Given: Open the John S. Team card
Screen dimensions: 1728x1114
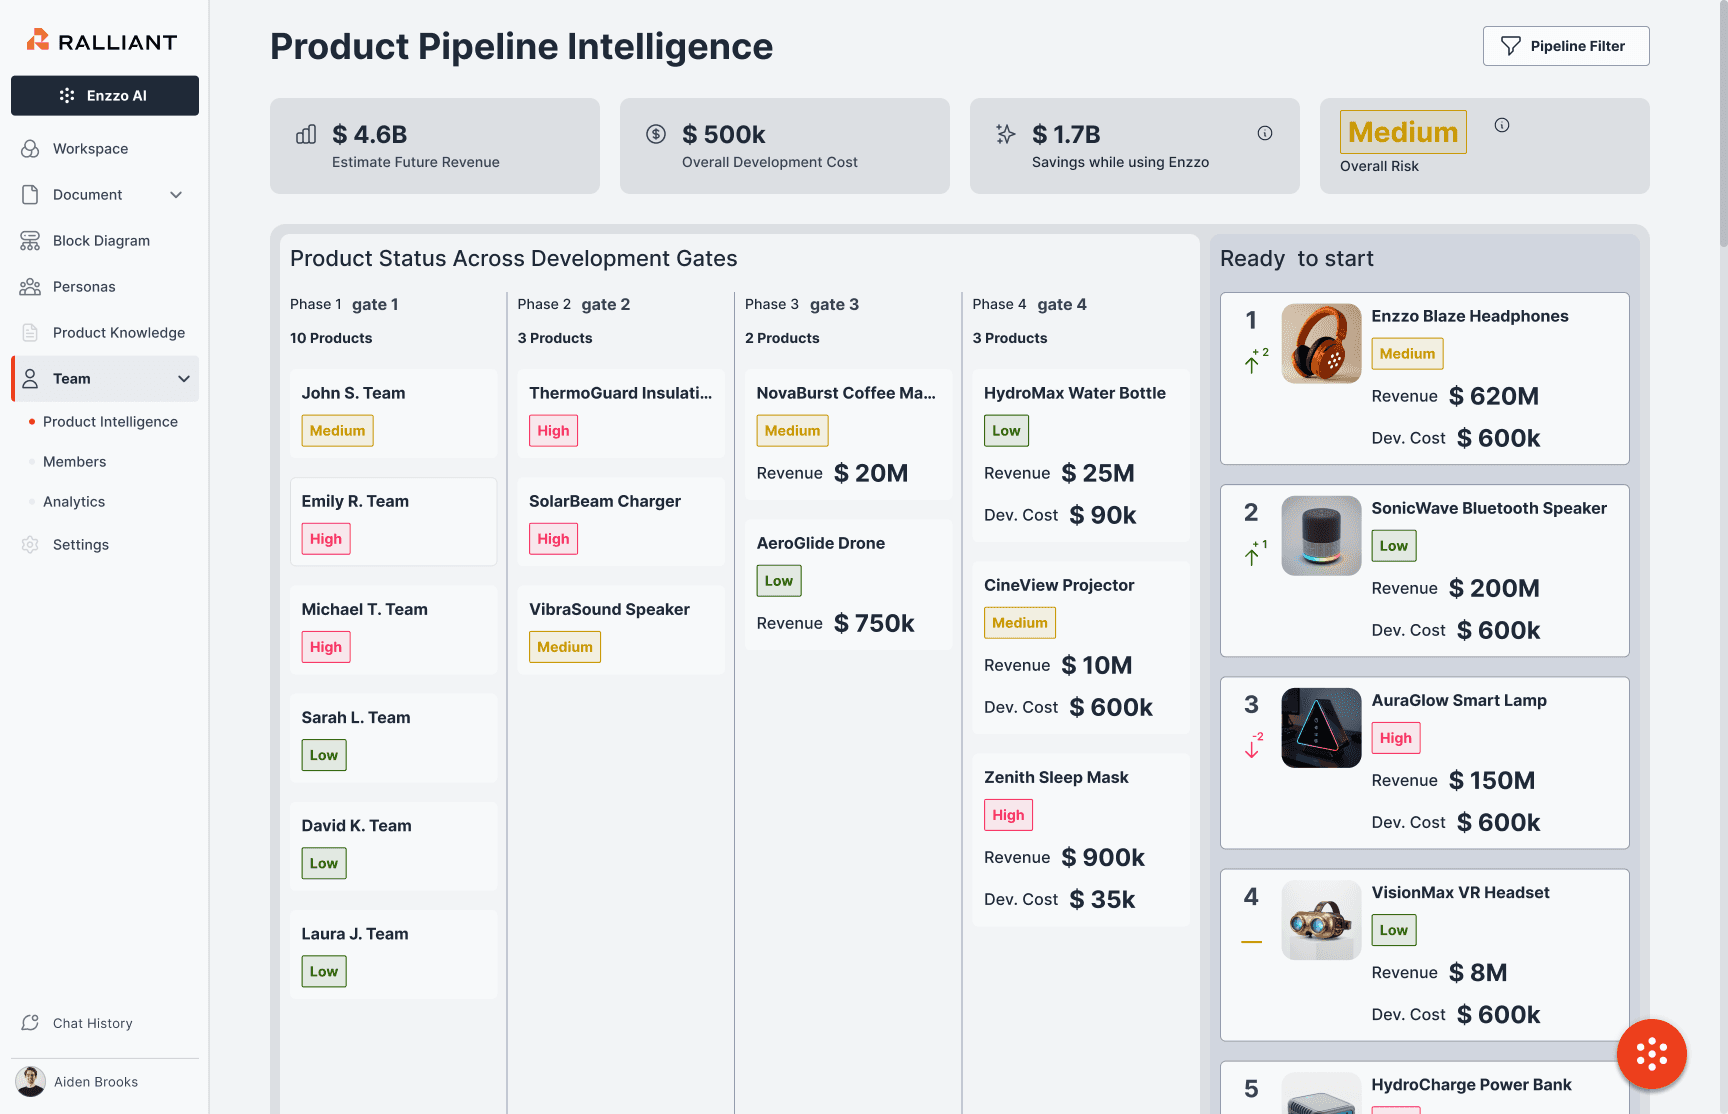Looking at the screenshot, I should pyautogui.click(x=394, y=414).
